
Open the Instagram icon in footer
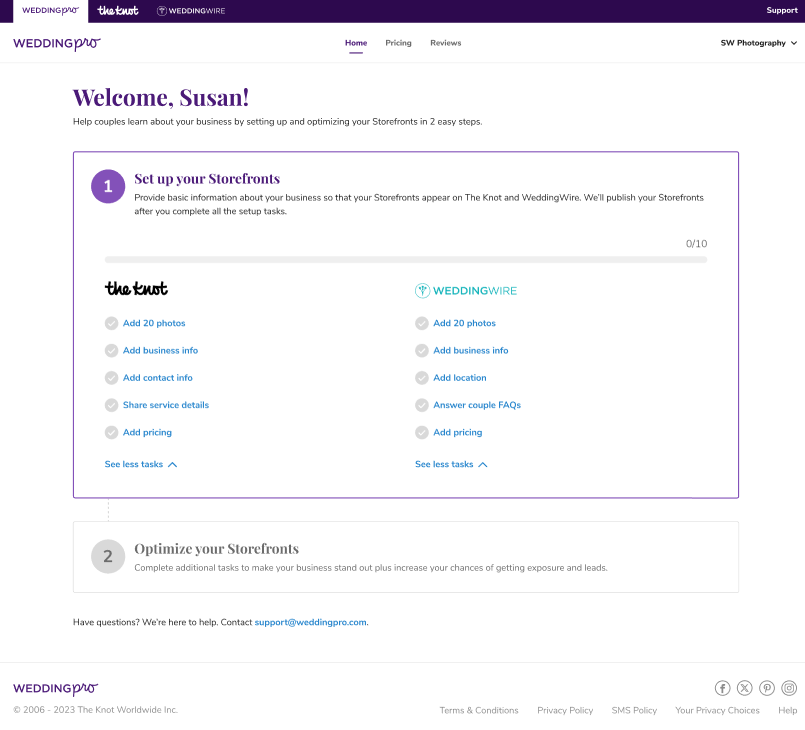[x=789, y=688]
